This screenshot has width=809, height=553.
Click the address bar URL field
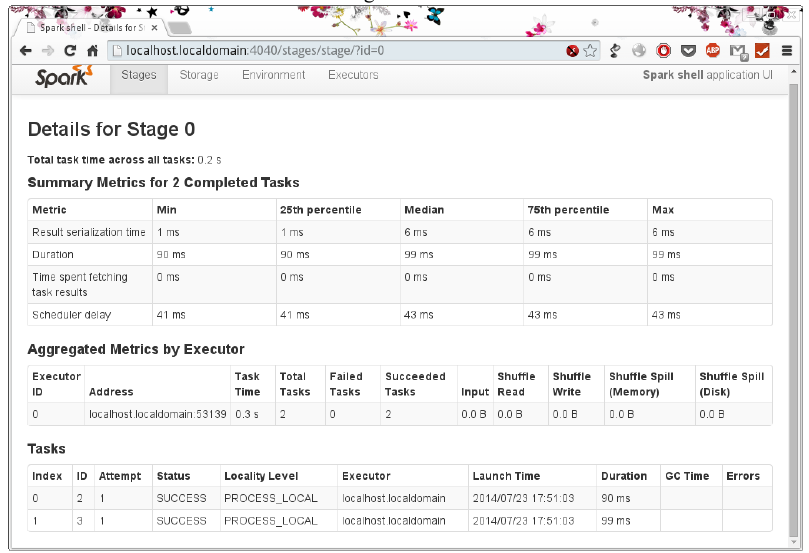pyautogui.click(x=341, y=51)
